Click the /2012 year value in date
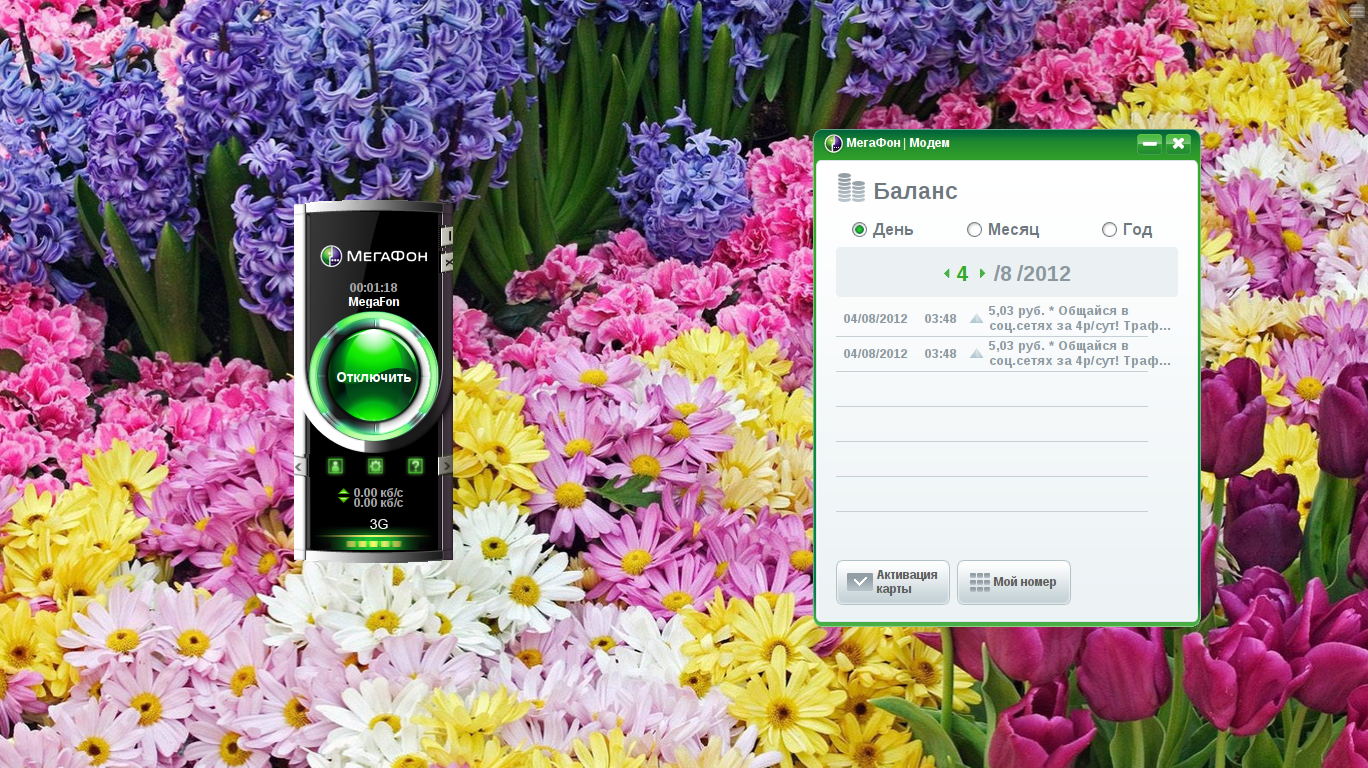The width and height of the screenshot is (1368, 768). 1044,274
